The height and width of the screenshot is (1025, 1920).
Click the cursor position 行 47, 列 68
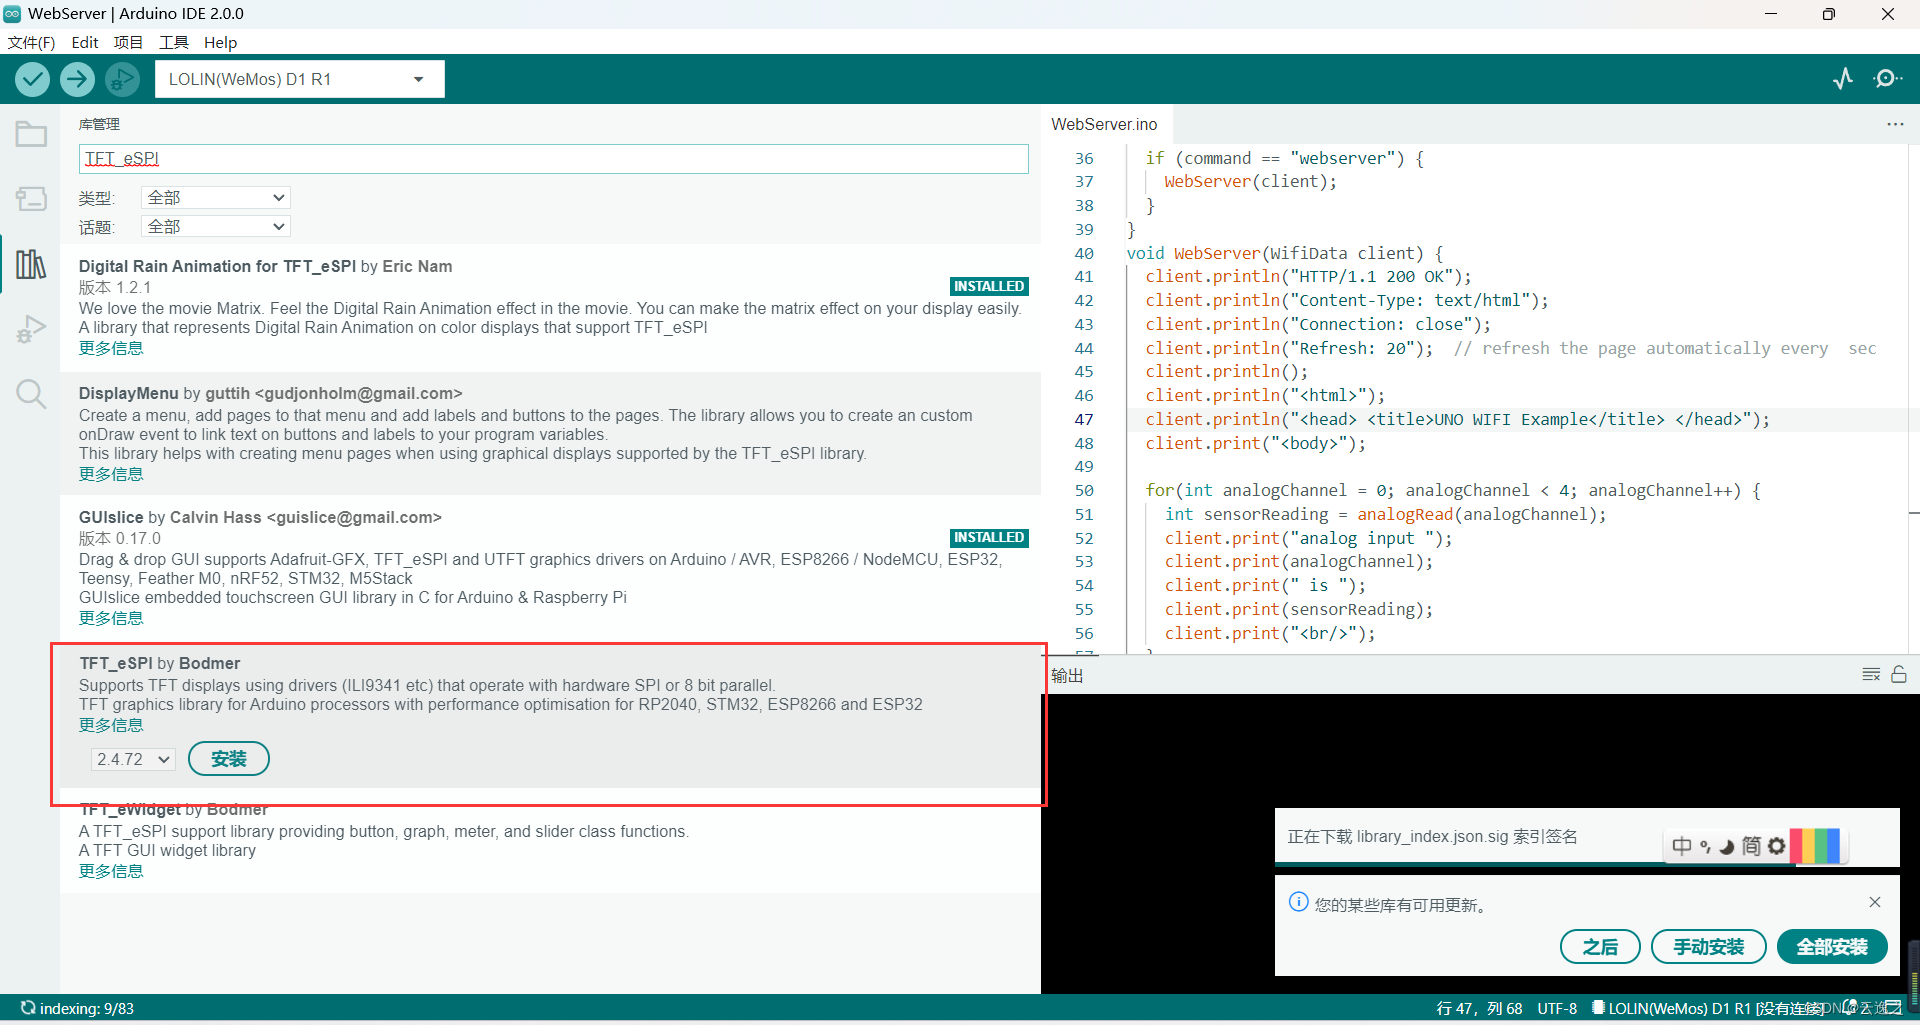(1479, 1008)
